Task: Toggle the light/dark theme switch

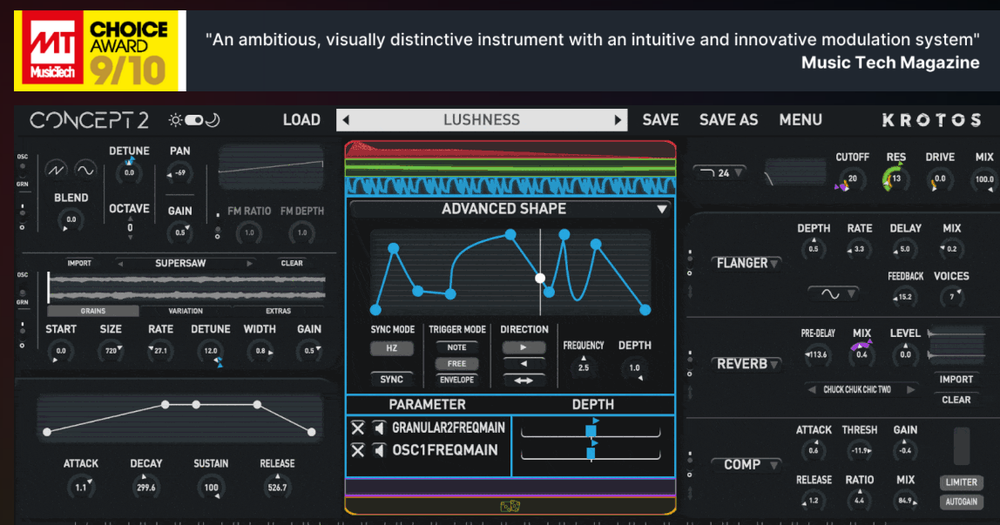Action: point(194,120)
